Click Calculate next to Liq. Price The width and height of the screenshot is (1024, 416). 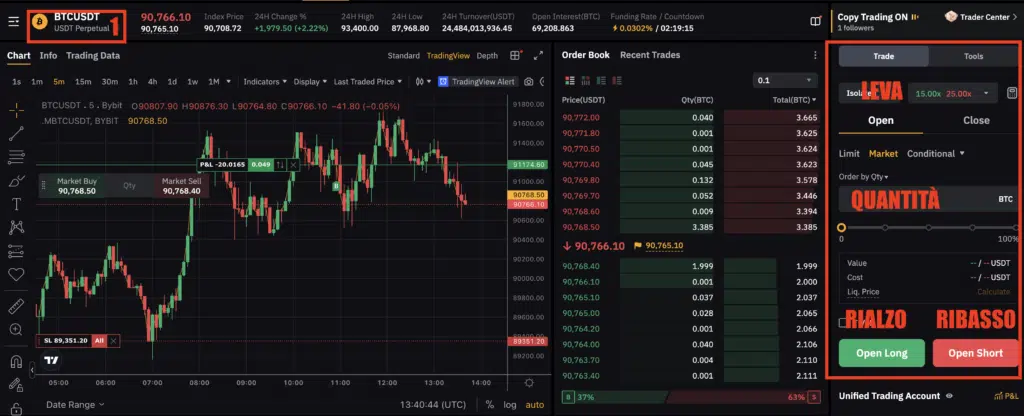[993, 292]
